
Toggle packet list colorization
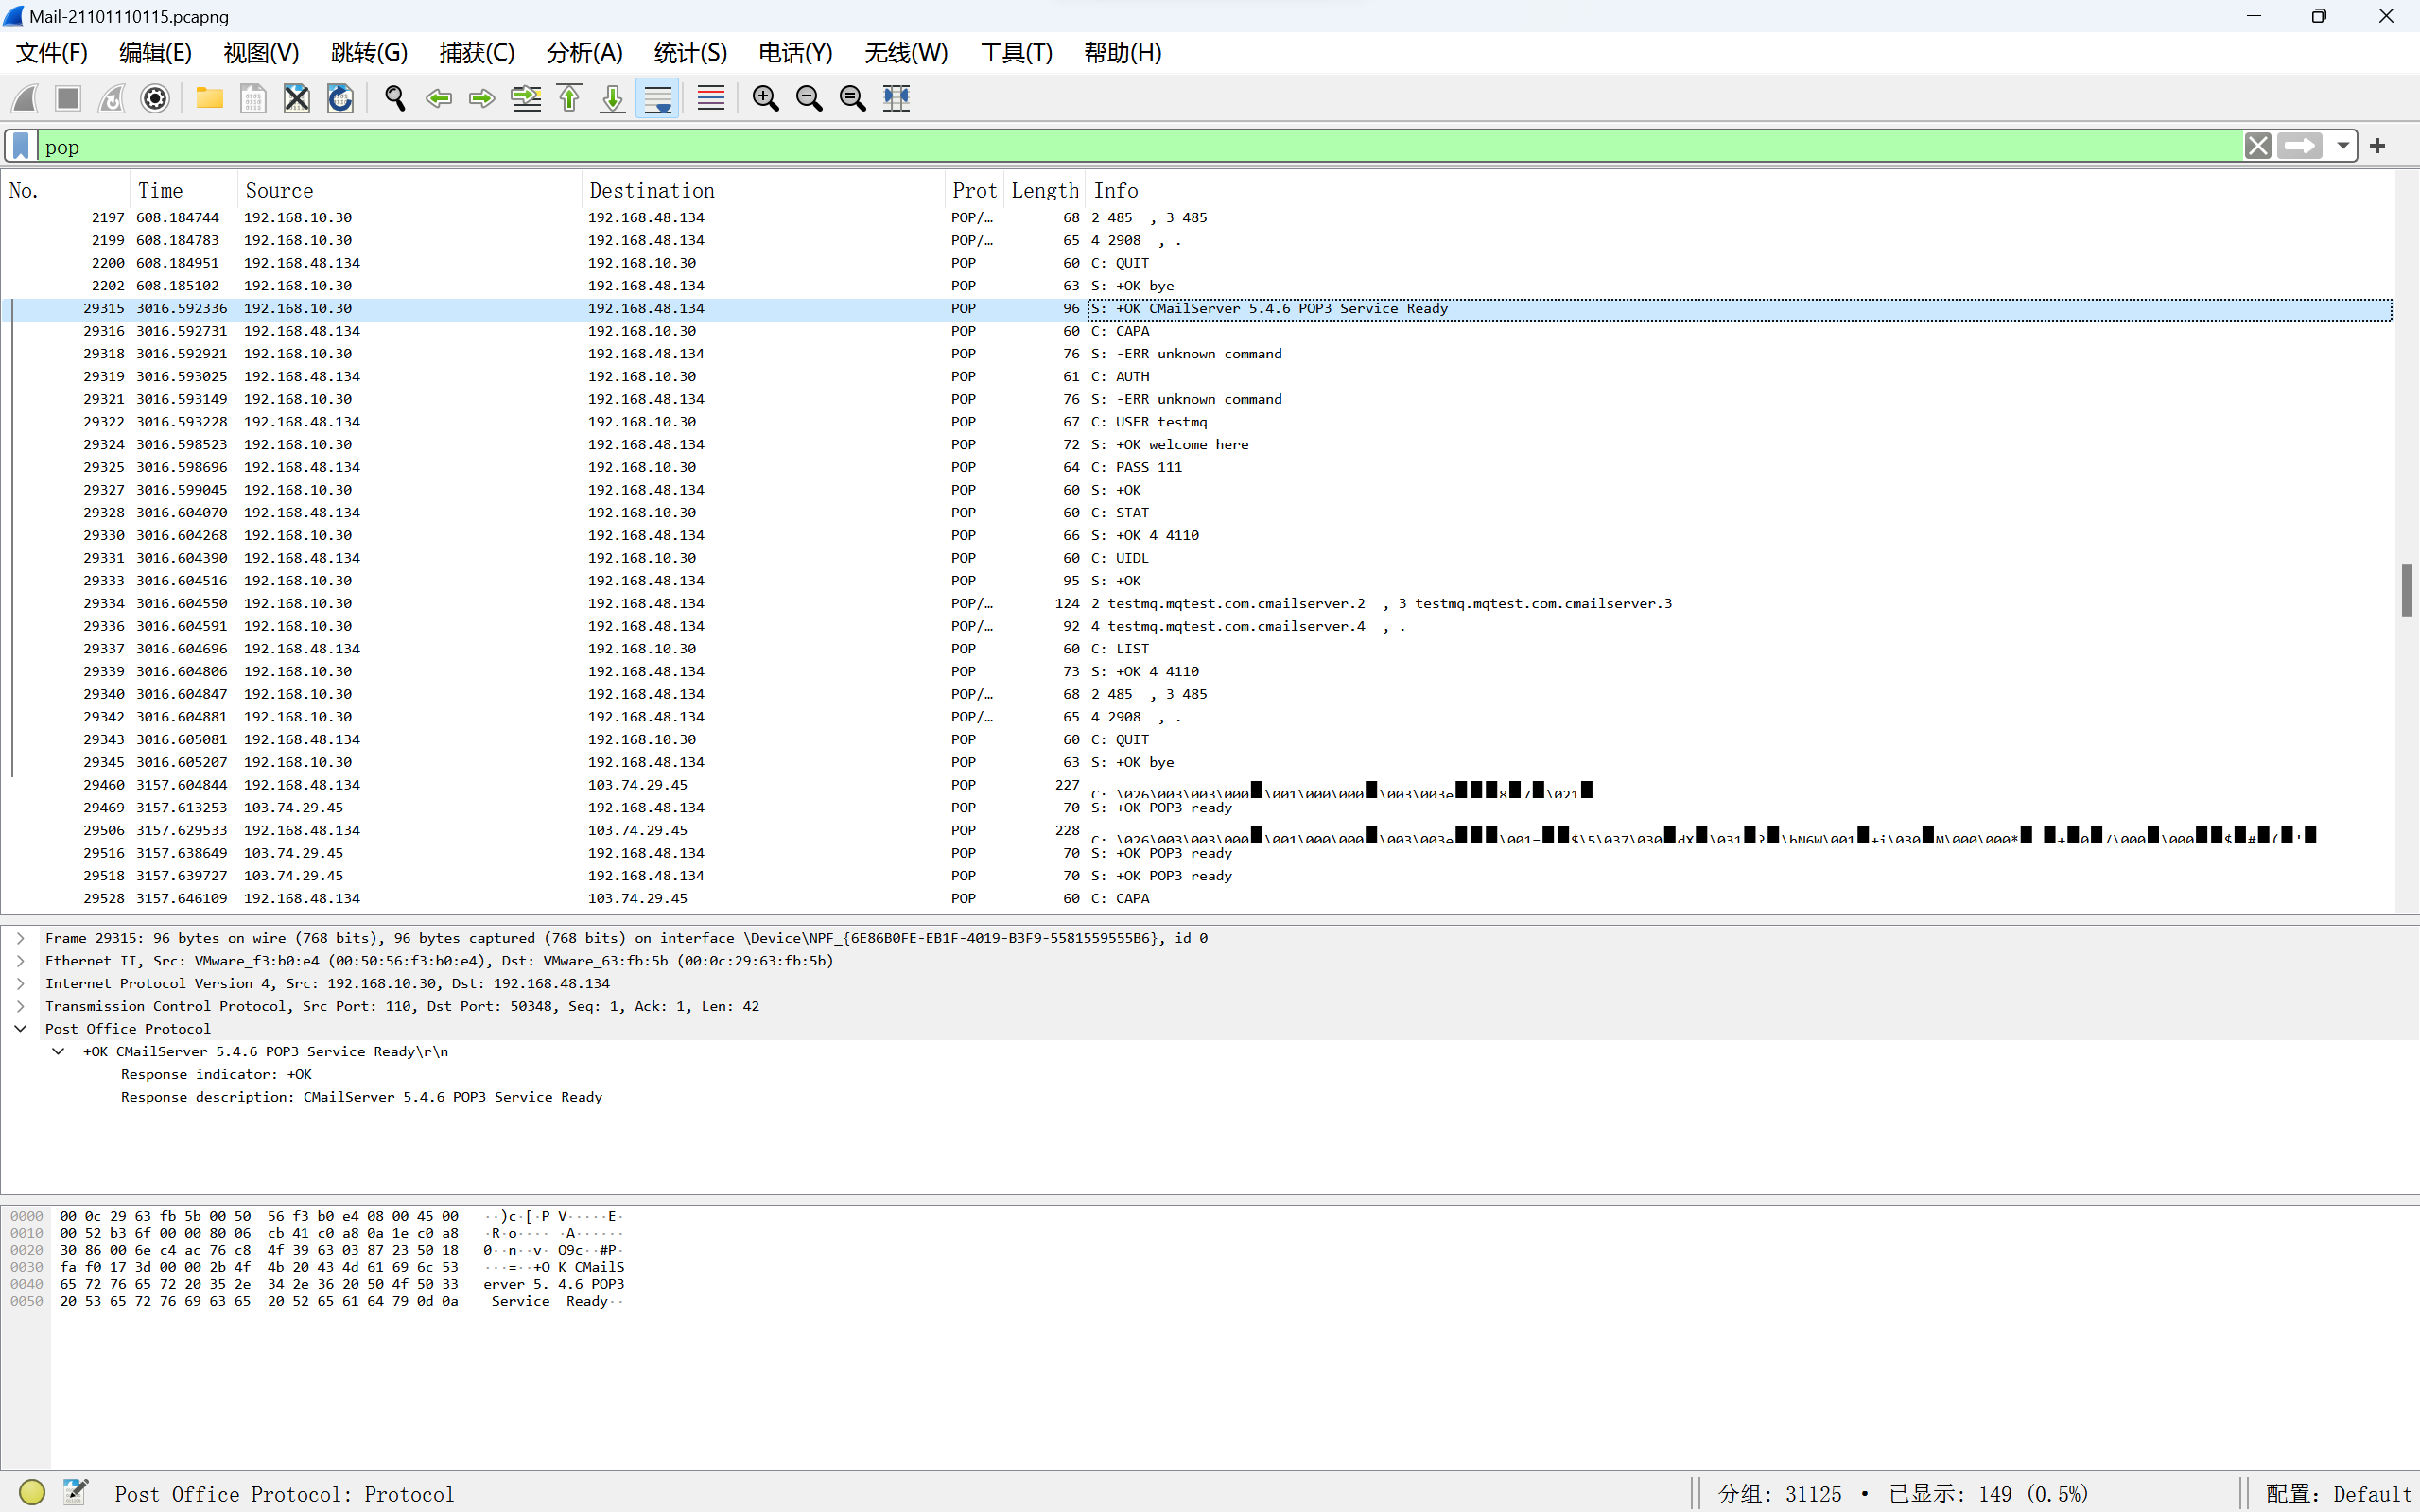click(711, 98)
